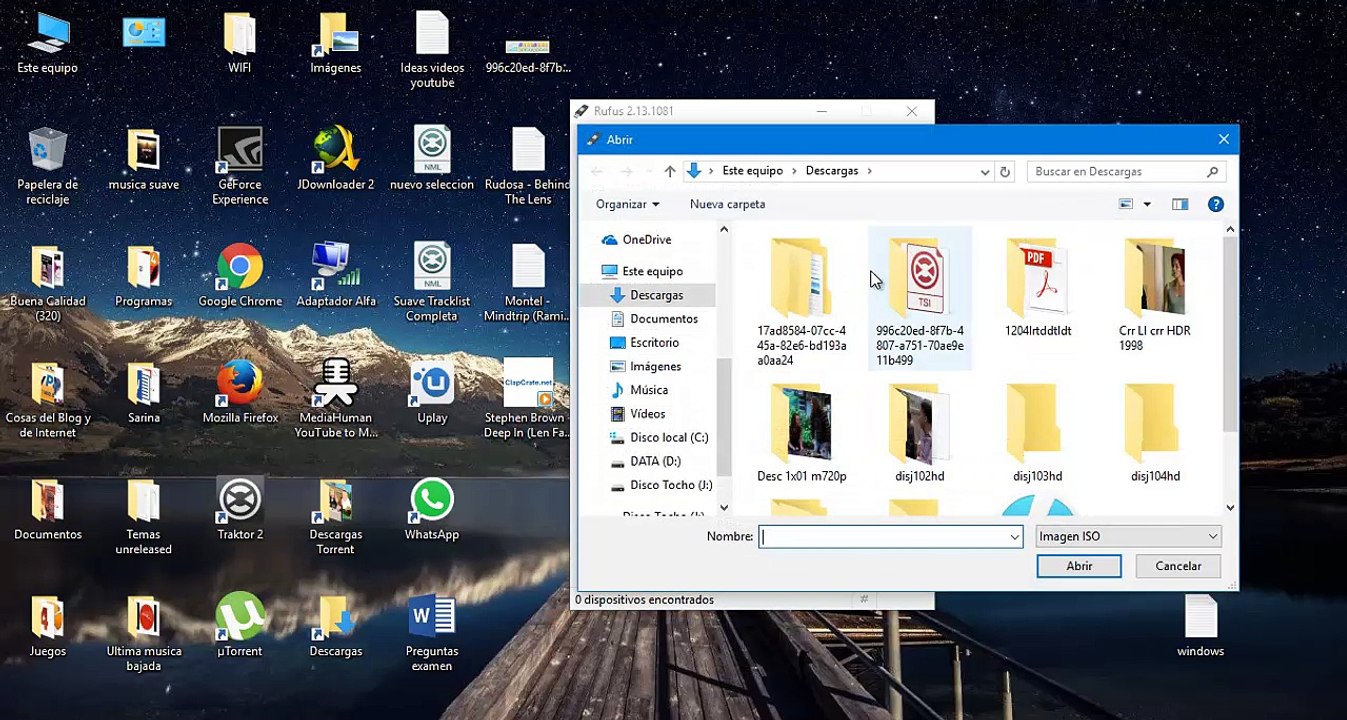Open Juegos folder on desktop
The width and height of the screenshot is (1347, 720).
click(x=47, y=625)
